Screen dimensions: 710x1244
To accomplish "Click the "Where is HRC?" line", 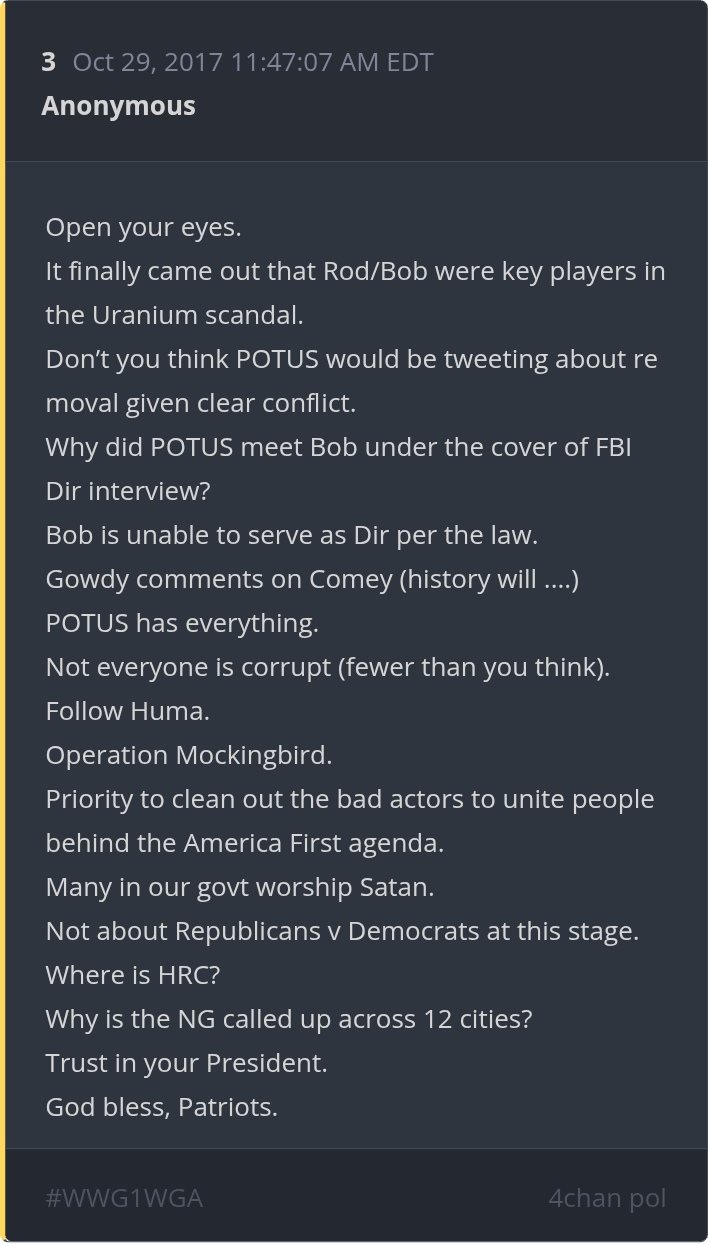I will coord(132,976).
